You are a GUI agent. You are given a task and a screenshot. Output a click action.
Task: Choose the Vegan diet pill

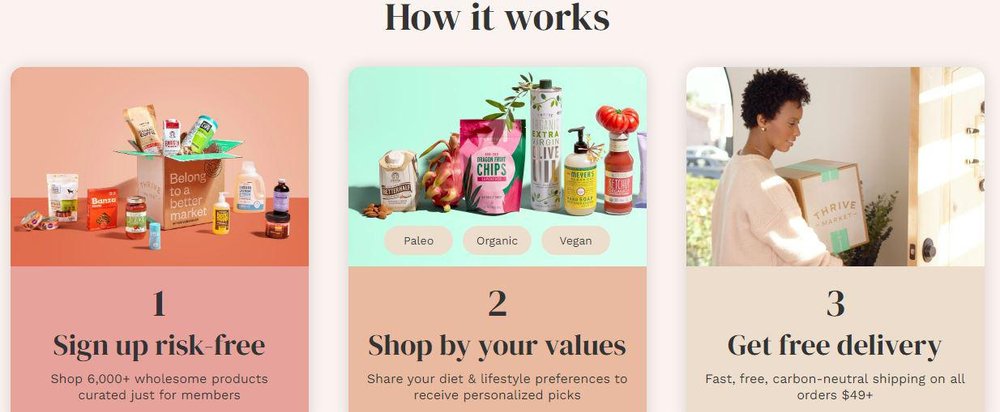pyautogui.click(x=575, y=240)
